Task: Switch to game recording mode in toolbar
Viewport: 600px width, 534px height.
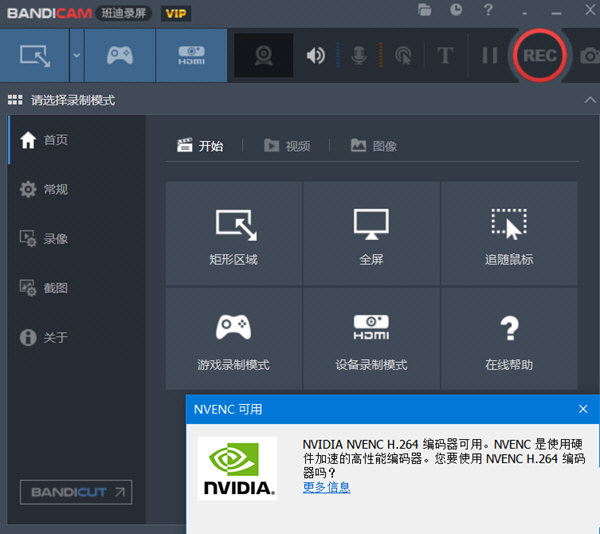Action: pos(120,55)
